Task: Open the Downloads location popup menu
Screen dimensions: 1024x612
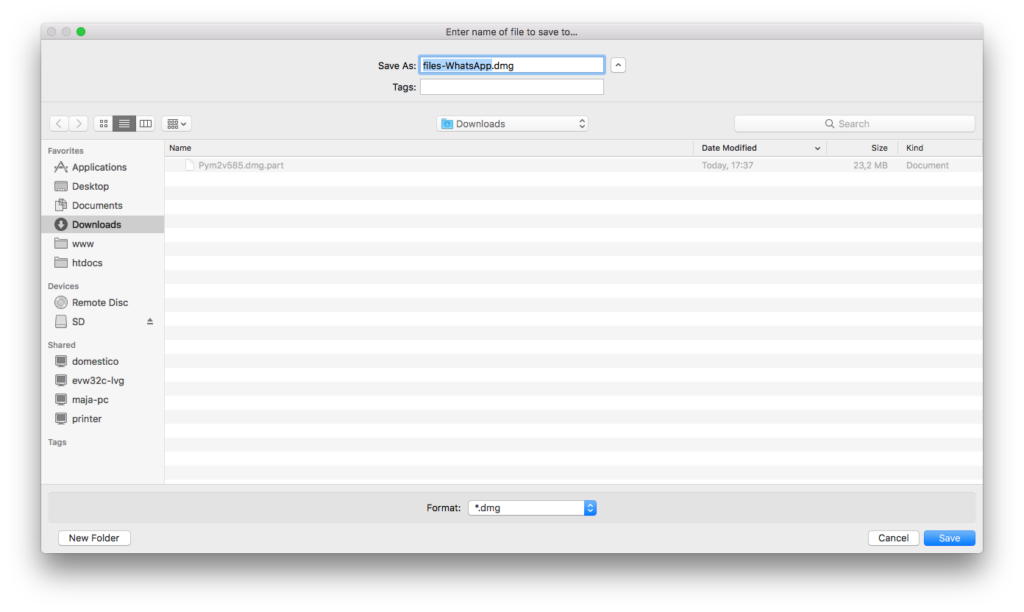Action: pos(513,124)
